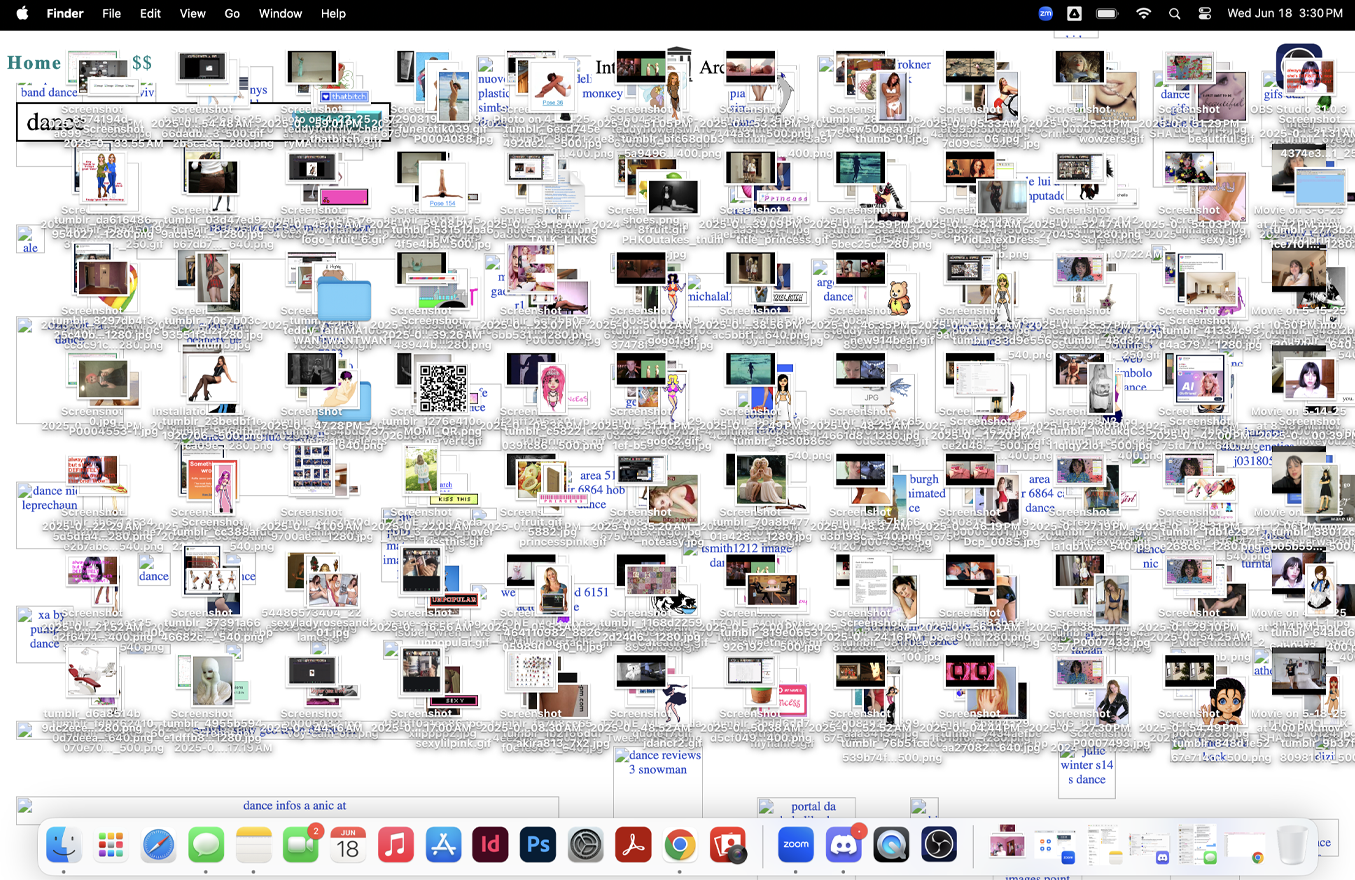
Task: Click the Zoom status menu bar icon
Action: 1046,14
